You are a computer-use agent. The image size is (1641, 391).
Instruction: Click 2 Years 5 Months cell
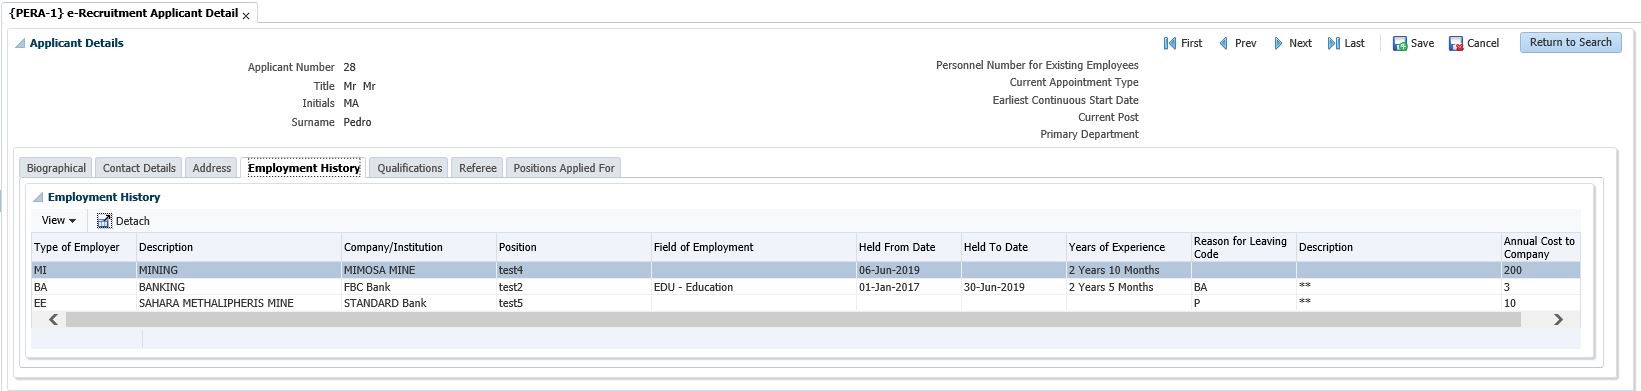1128,287
